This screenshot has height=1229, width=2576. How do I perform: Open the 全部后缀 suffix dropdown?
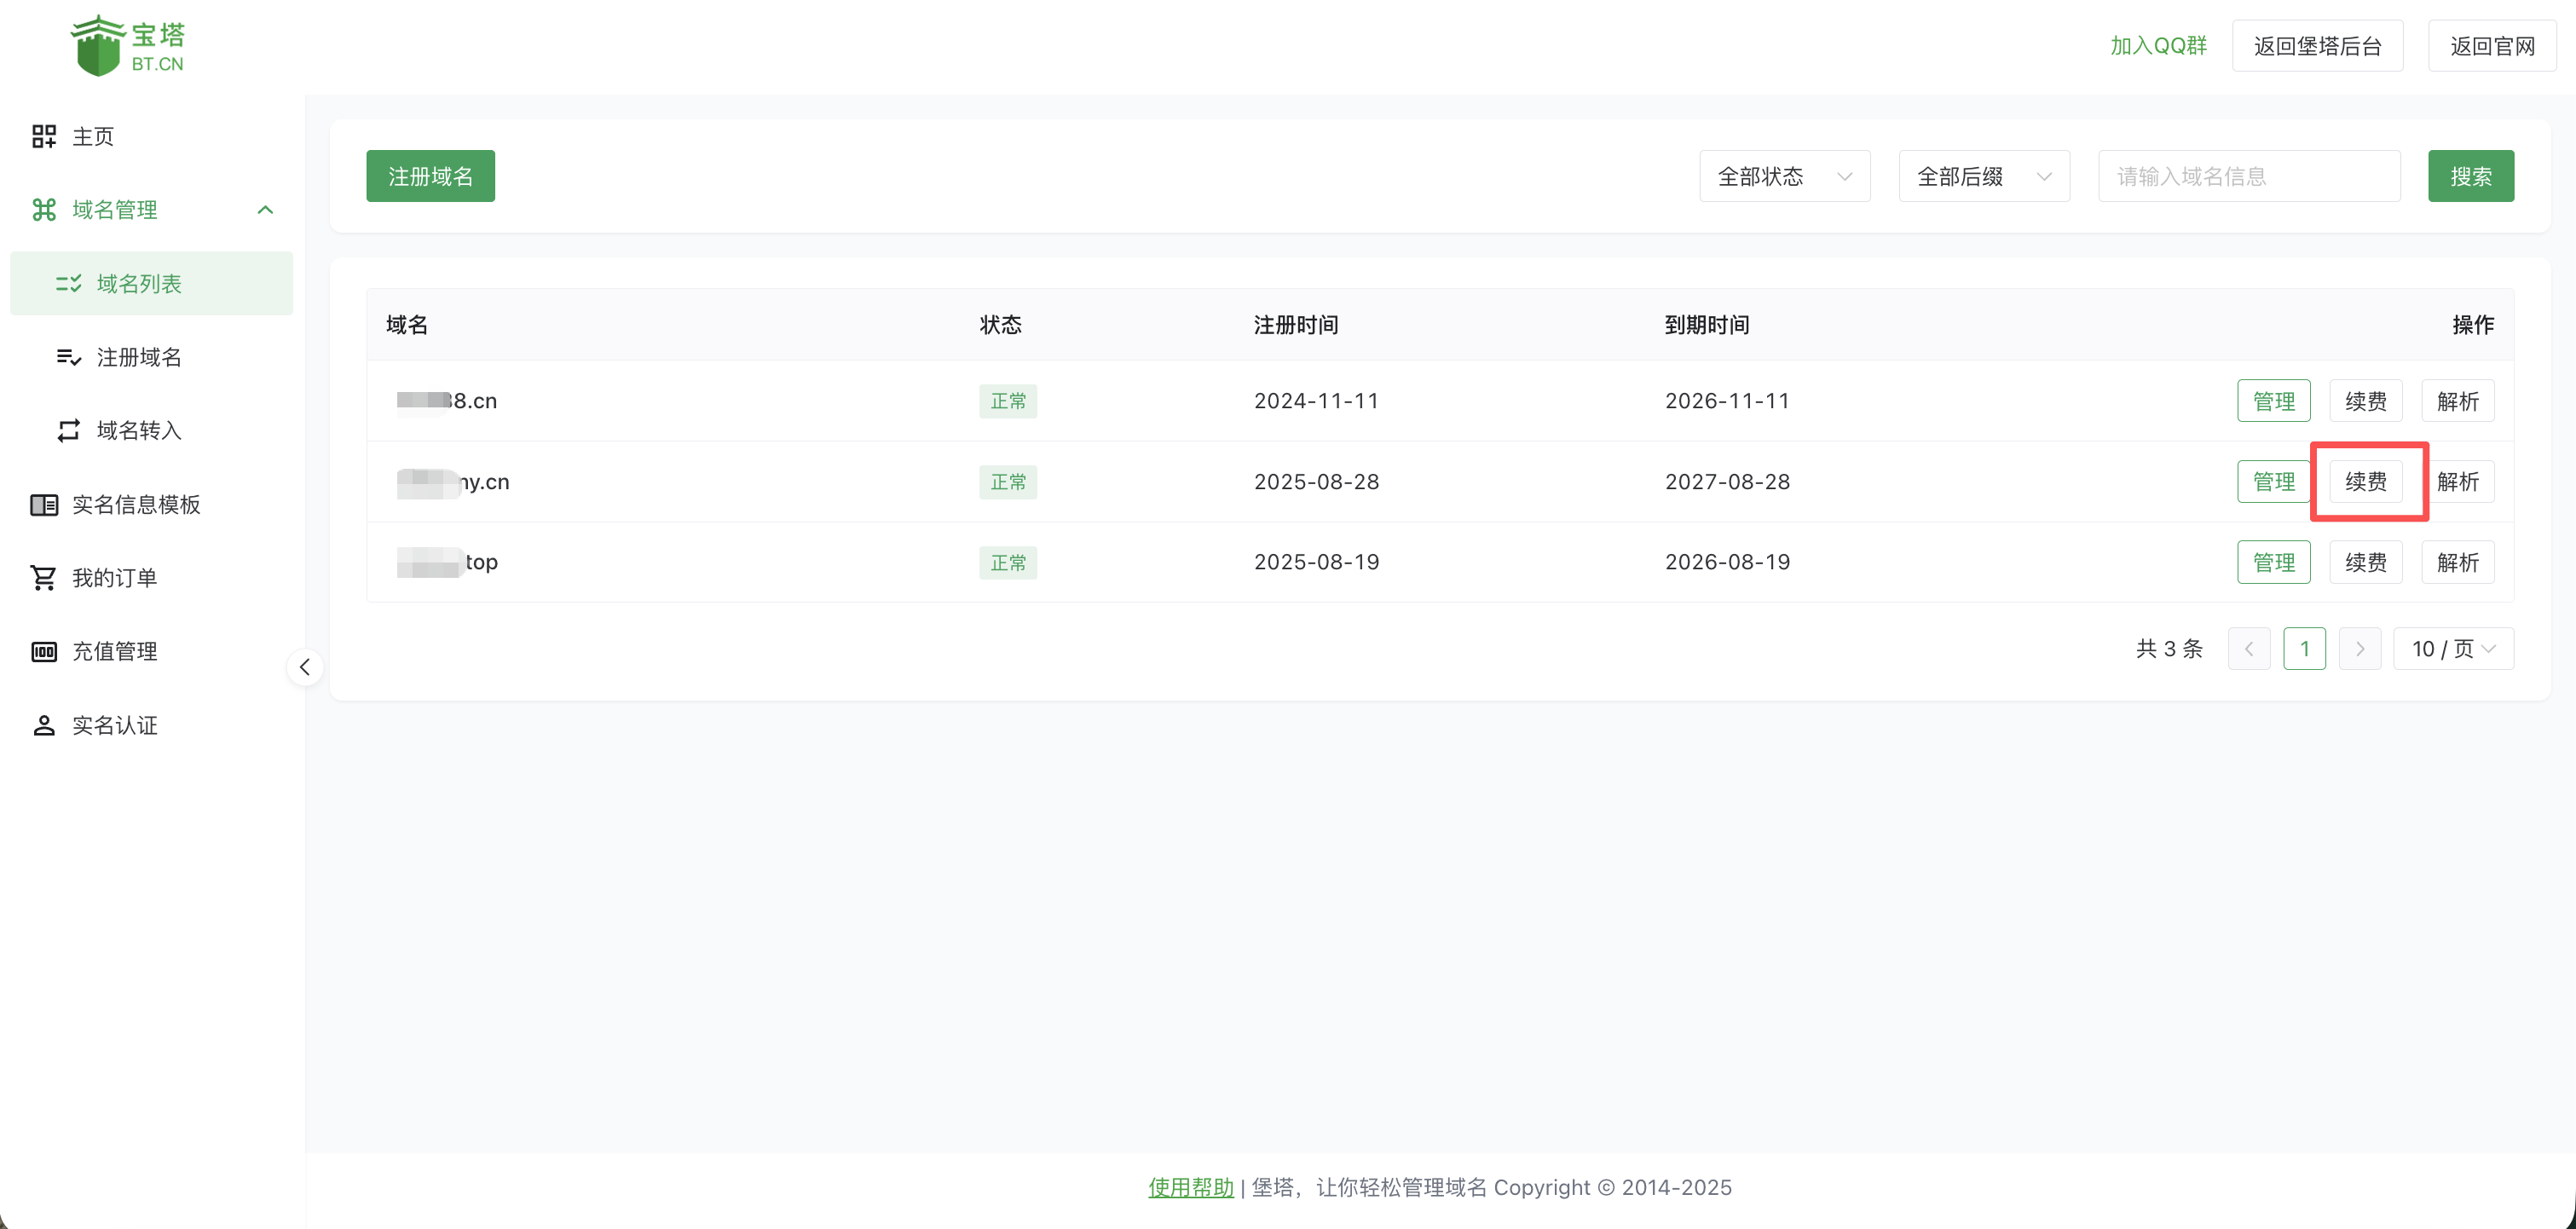click(x=1983, y=175)
